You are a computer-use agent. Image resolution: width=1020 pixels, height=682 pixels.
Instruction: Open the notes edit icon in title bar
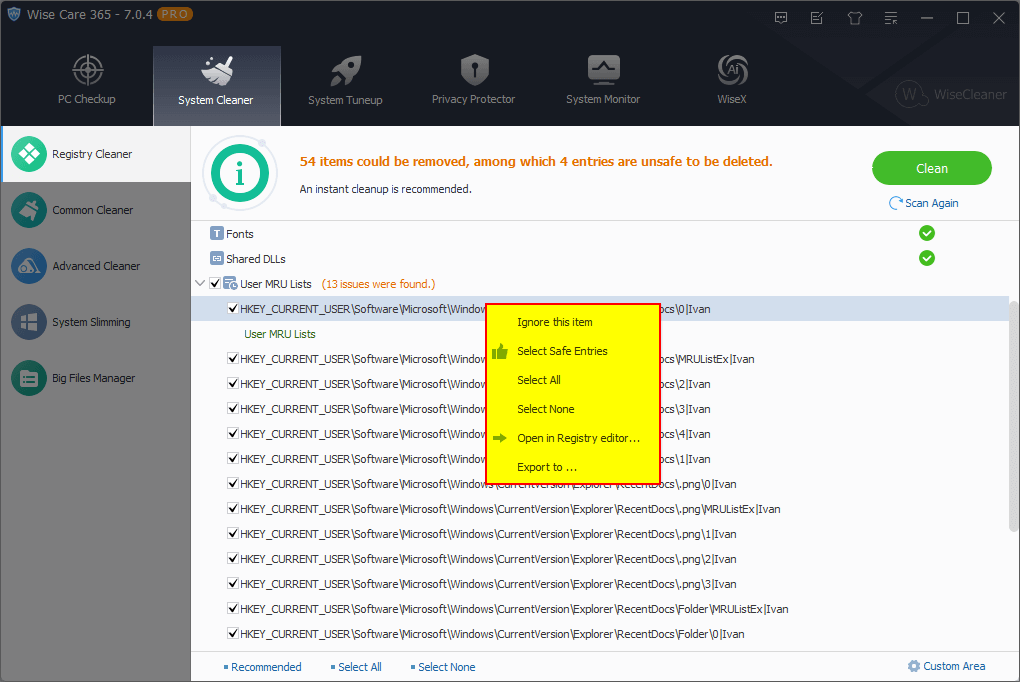(x=817, y=18)
